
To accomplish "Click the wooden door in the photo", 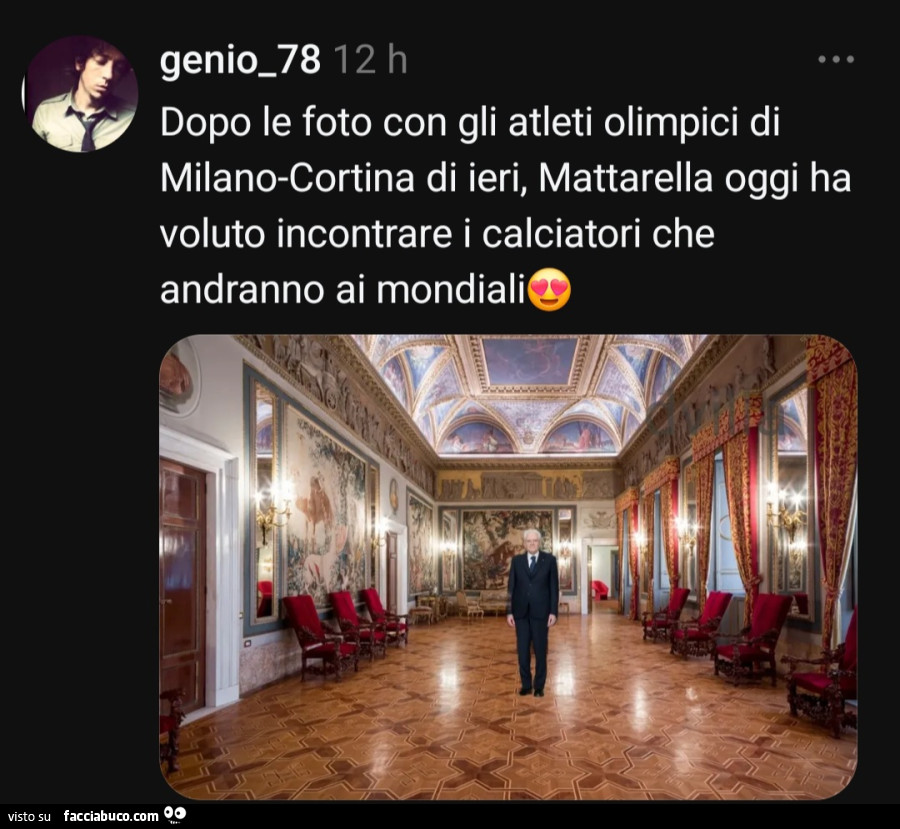I will pyautogui.click(x=183, y=586).
